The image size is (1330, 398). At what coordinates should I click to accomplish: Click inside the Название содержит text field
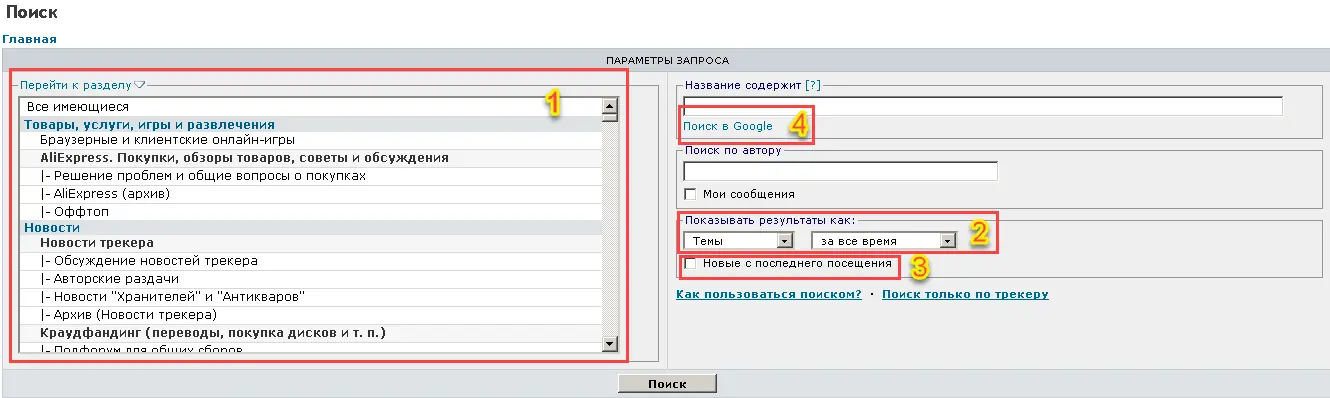coord(982,106)
